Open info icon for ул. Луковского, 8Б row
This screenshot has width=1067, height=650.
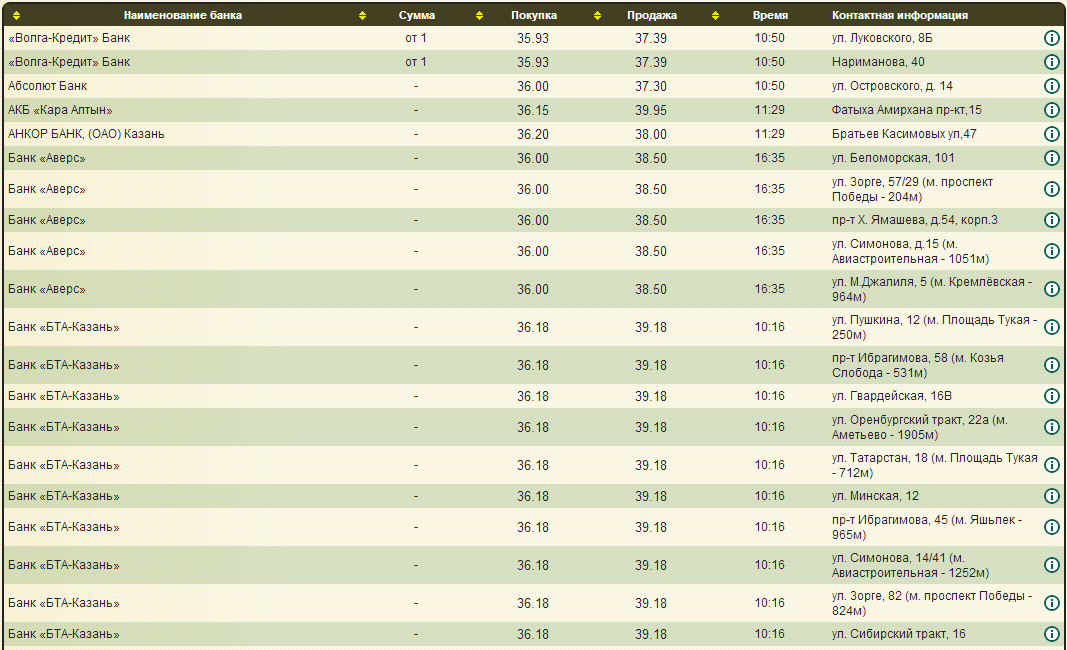(x=1051, y=38)
